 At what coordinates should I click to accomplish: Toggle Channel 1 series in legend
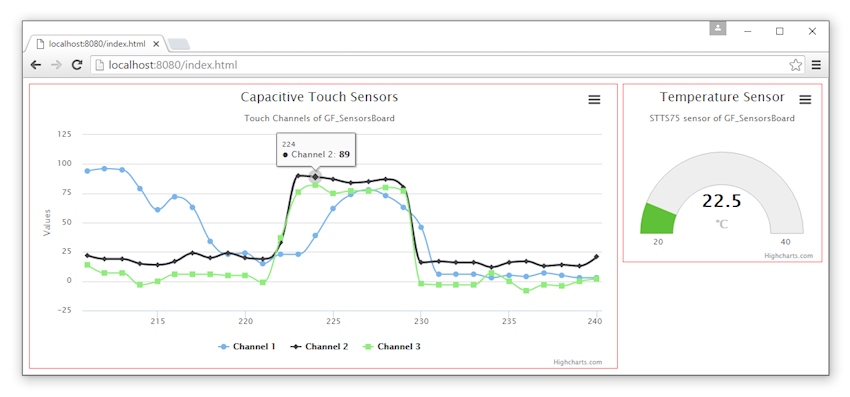(x=247, y=347)
